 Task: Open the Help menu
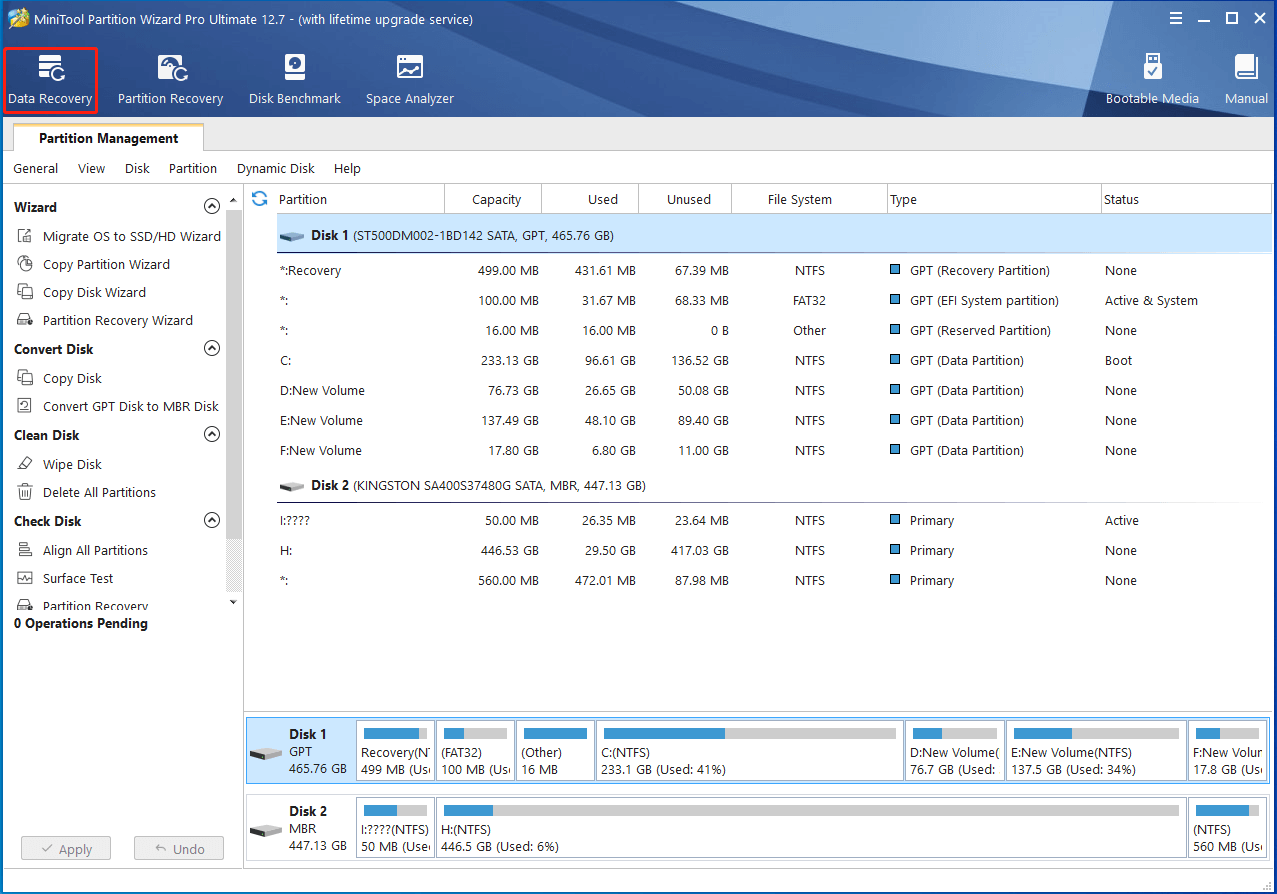tap(347, 168)
